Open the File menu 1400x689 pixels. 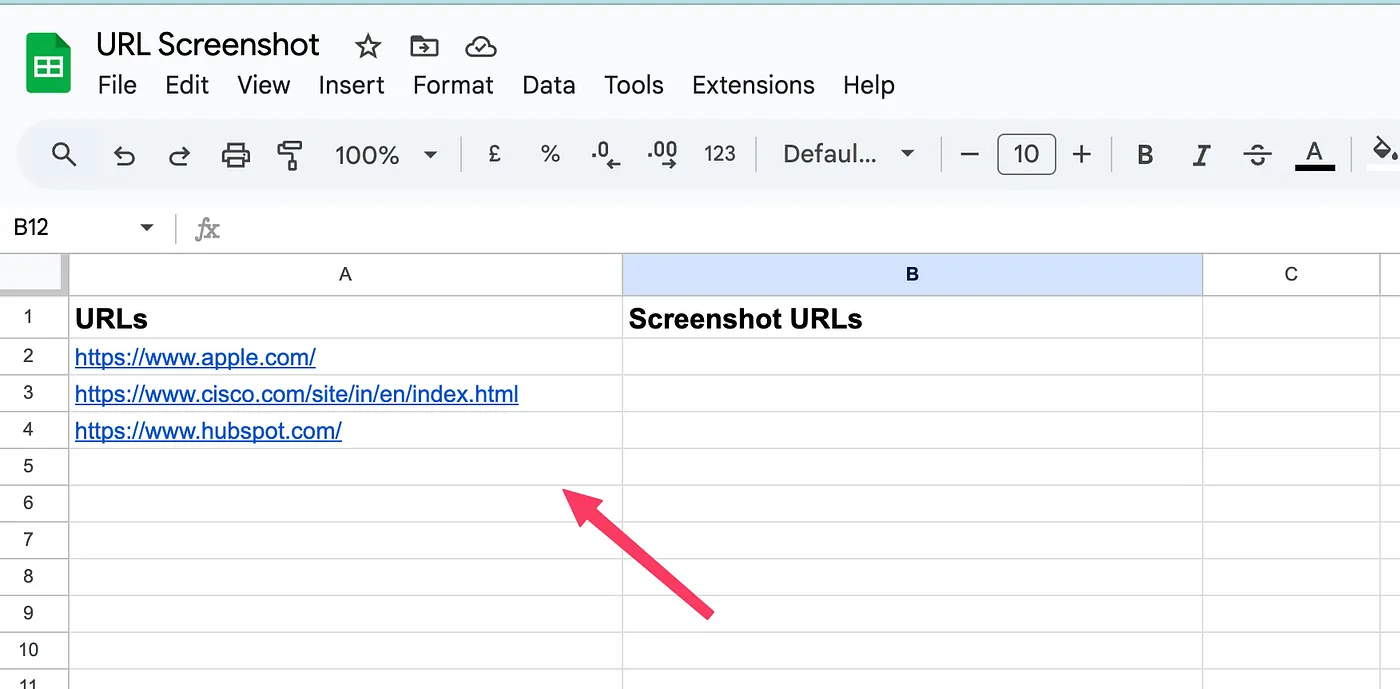coord(117,85)
